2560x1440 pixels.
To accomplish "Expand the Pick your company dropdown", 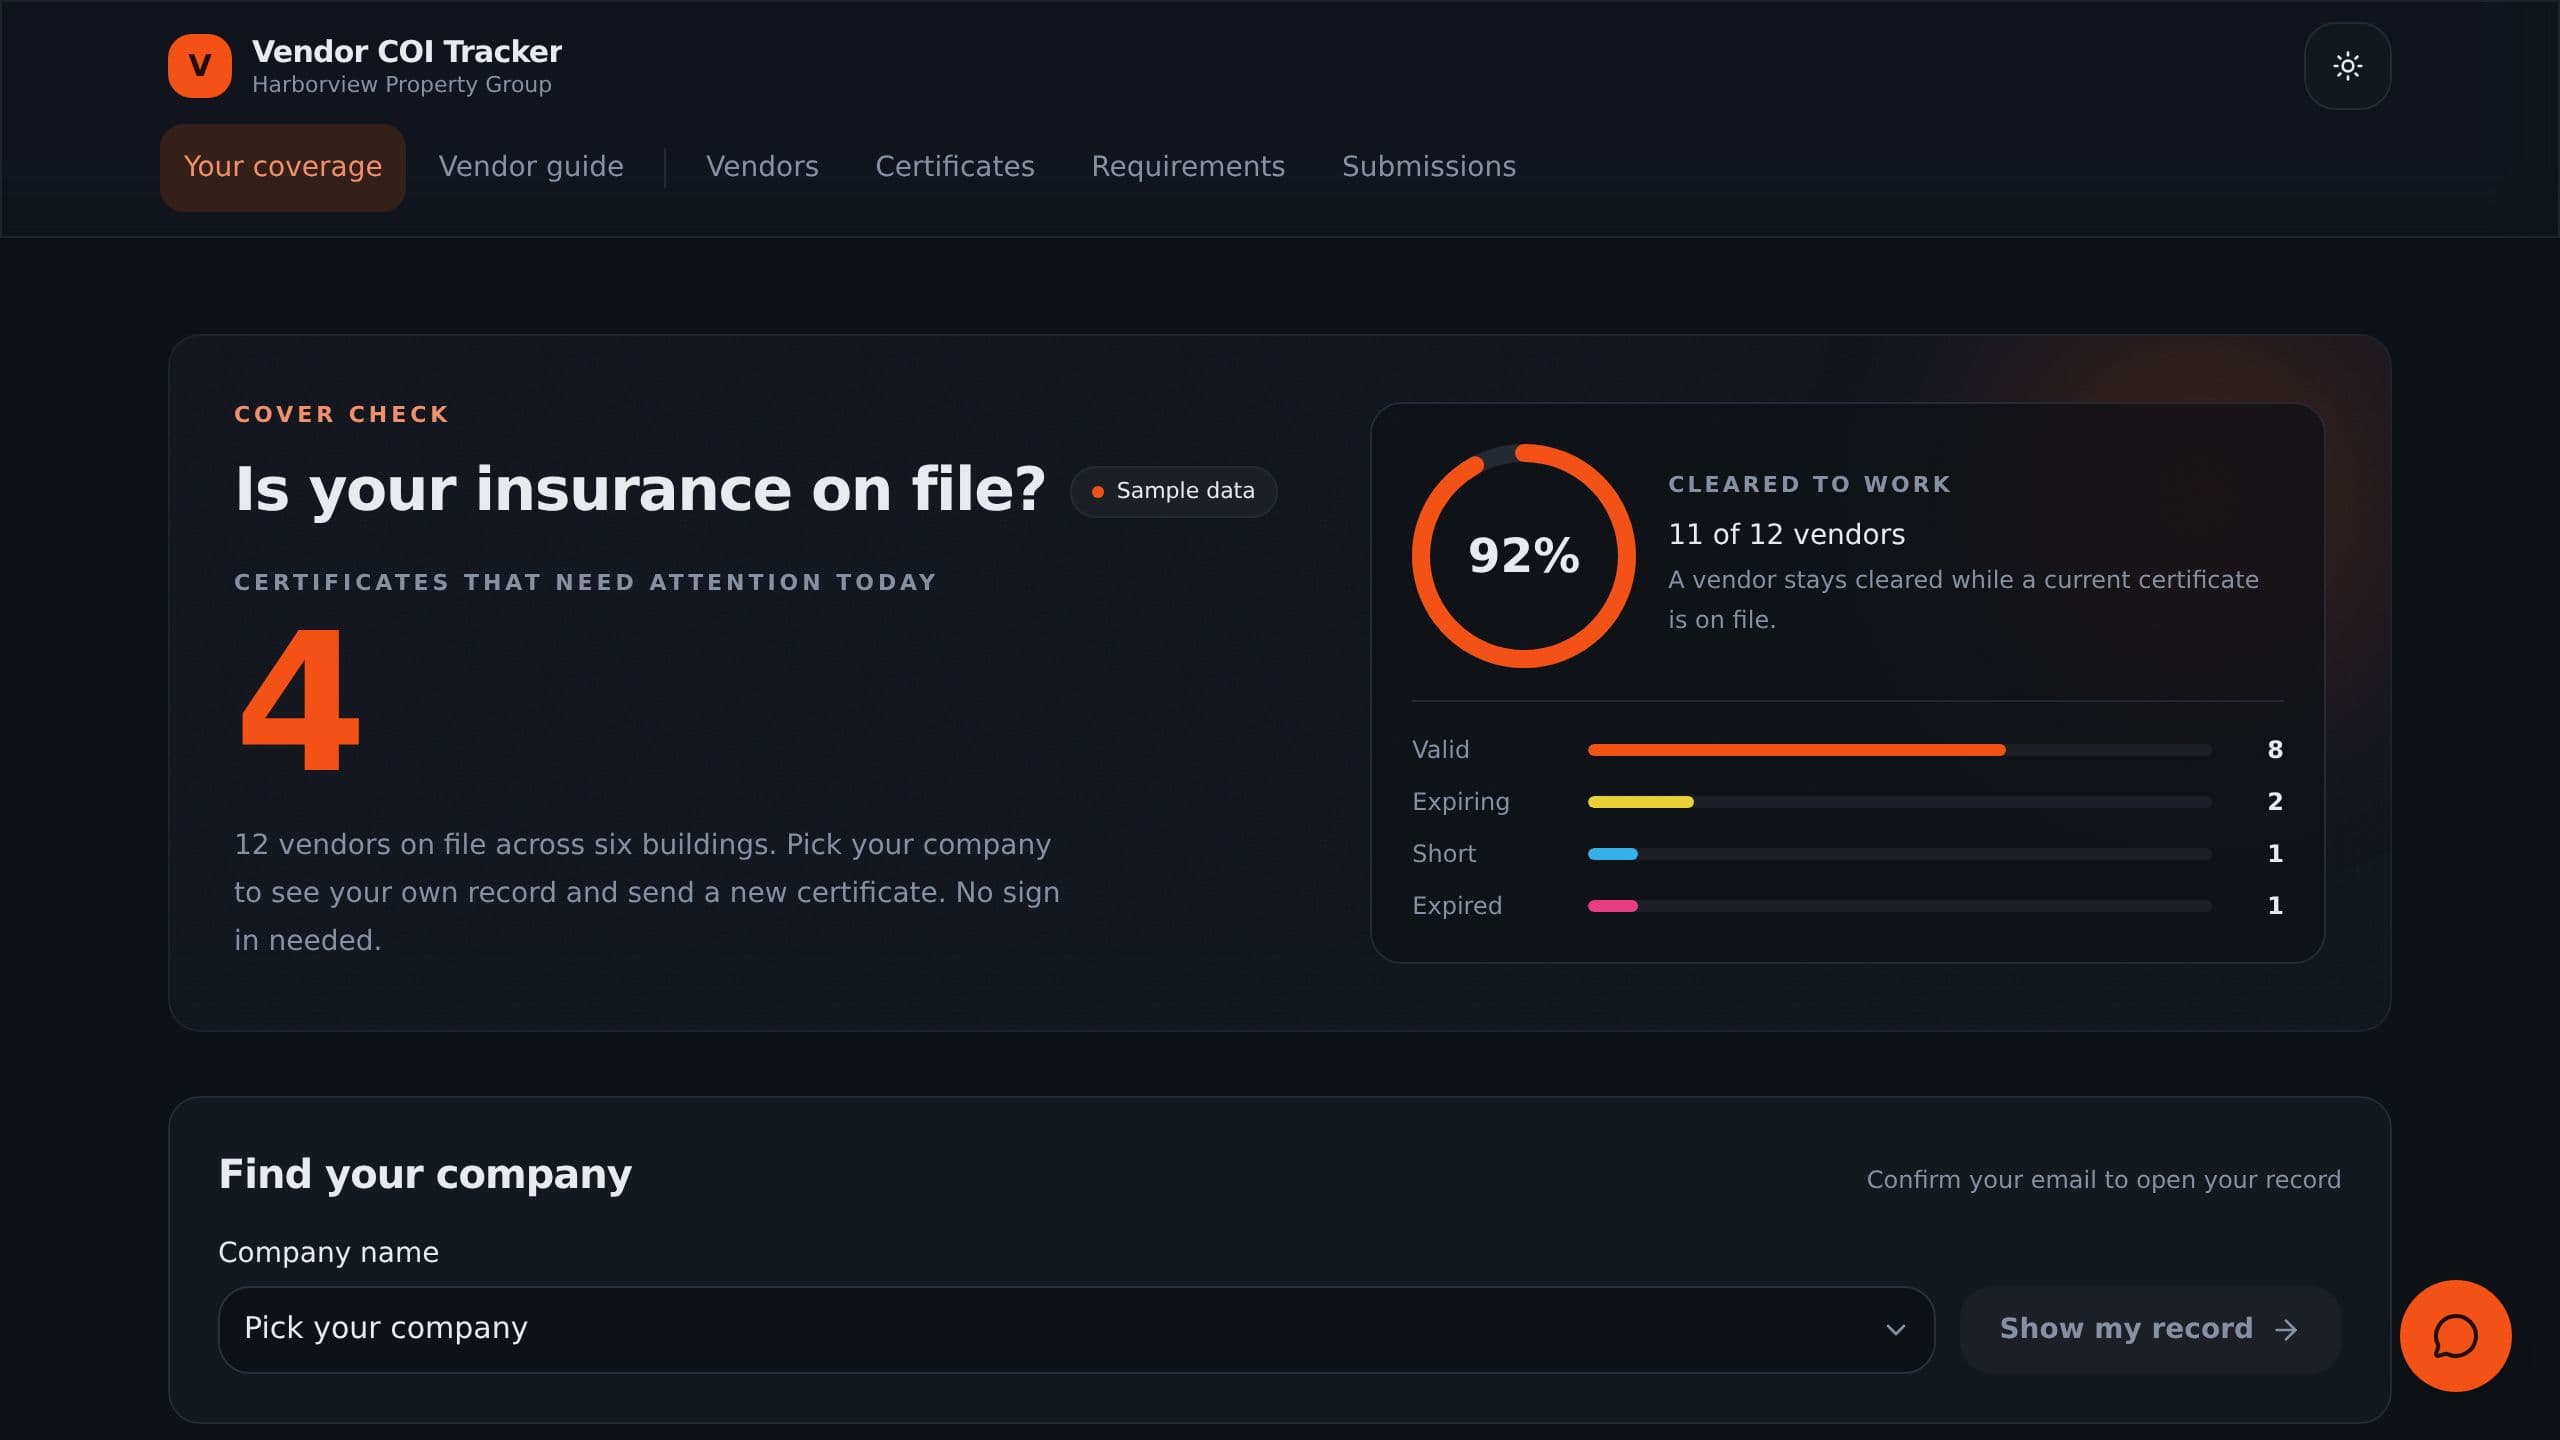I will [1076, 1329].
